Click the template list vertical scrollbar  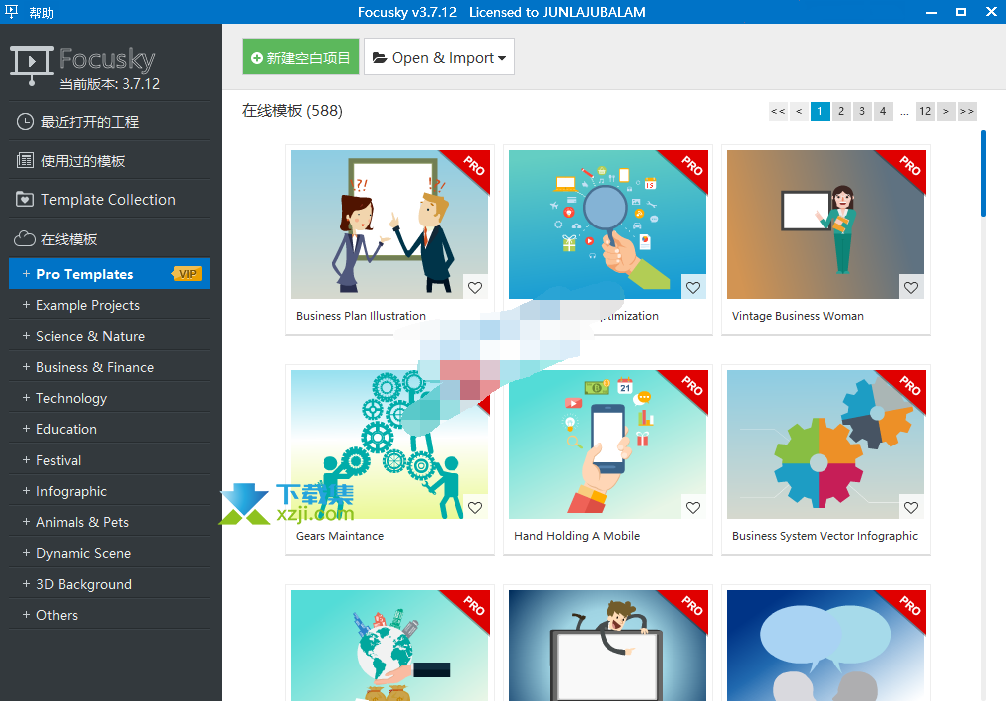[x=984, y=173]
